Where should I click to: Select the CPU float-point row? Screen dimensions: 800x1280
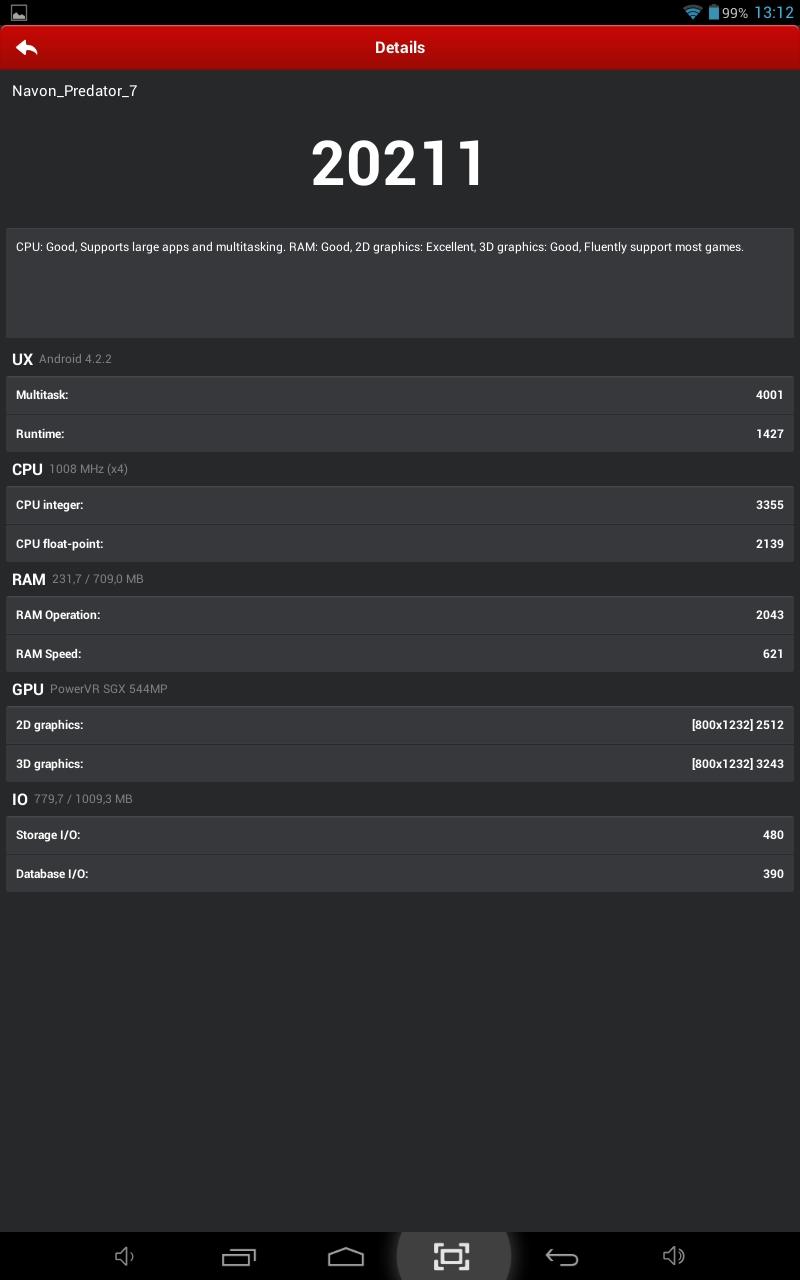click(400, 544)
